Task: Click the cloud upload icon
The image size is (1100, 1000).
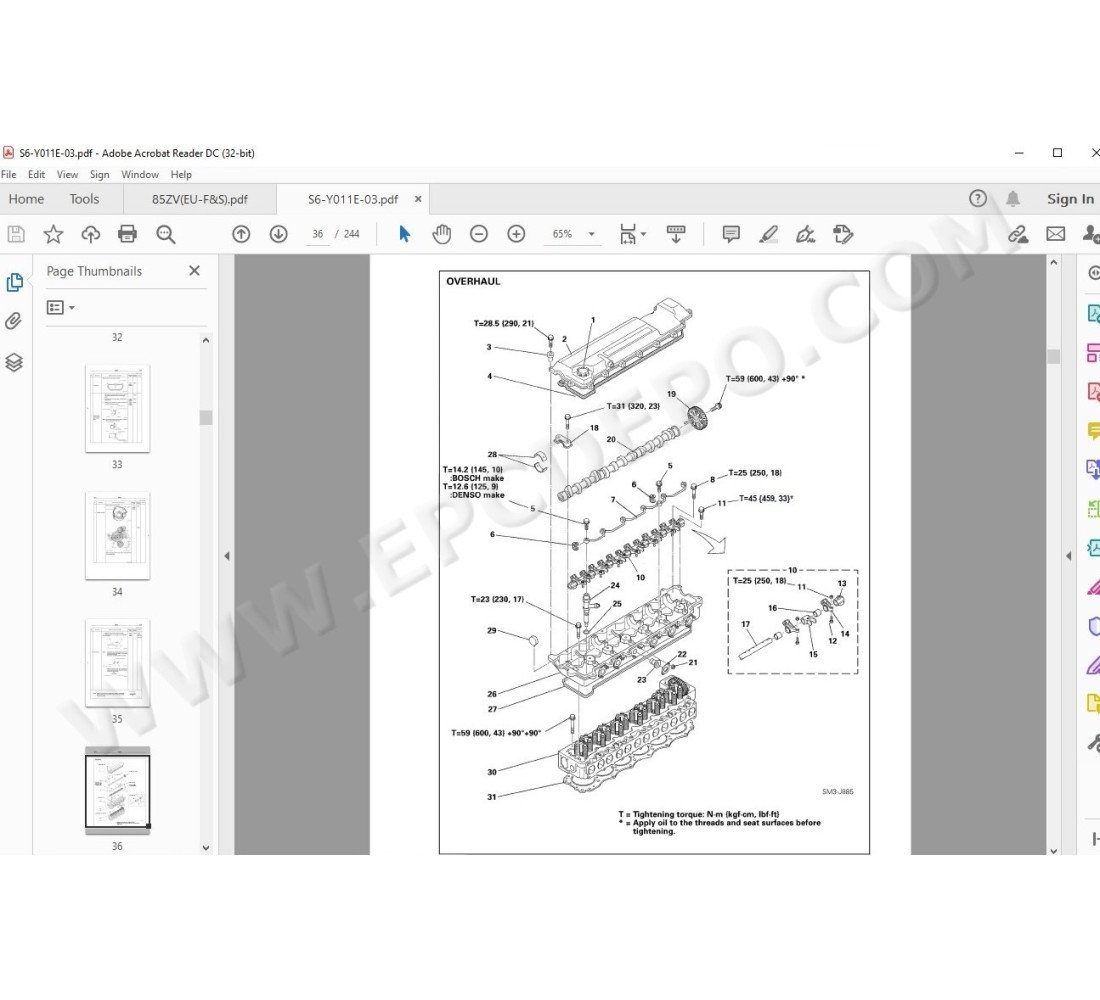Action: click(90, 234)
